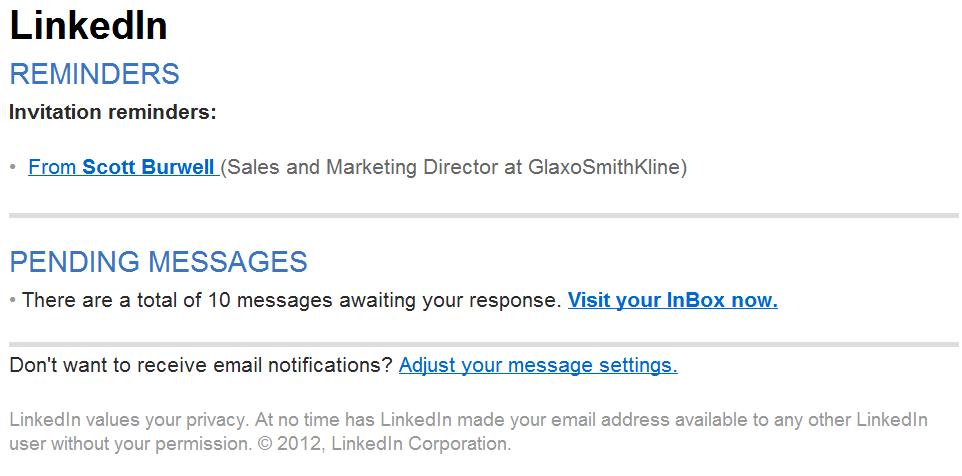Click the bullet before the pending messages line

pos(13,299)
